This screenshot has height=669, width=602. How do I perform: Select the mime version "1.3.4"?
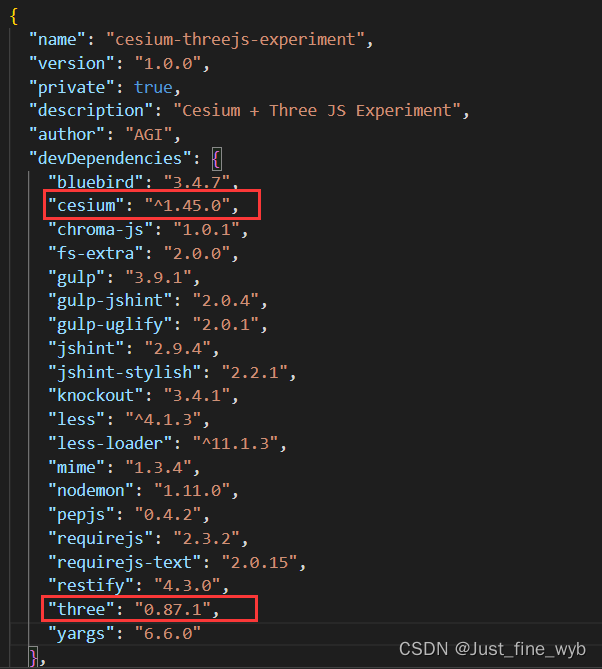pyautogui.click(x=158, y=468)
